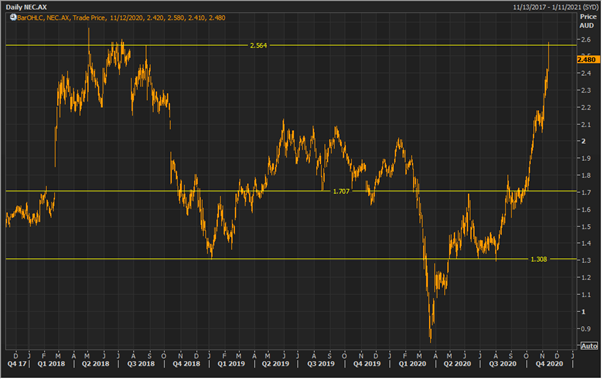Click the Q4 2018 quarter label
Viewport: 602px width, 379px height.
(186, 364)
